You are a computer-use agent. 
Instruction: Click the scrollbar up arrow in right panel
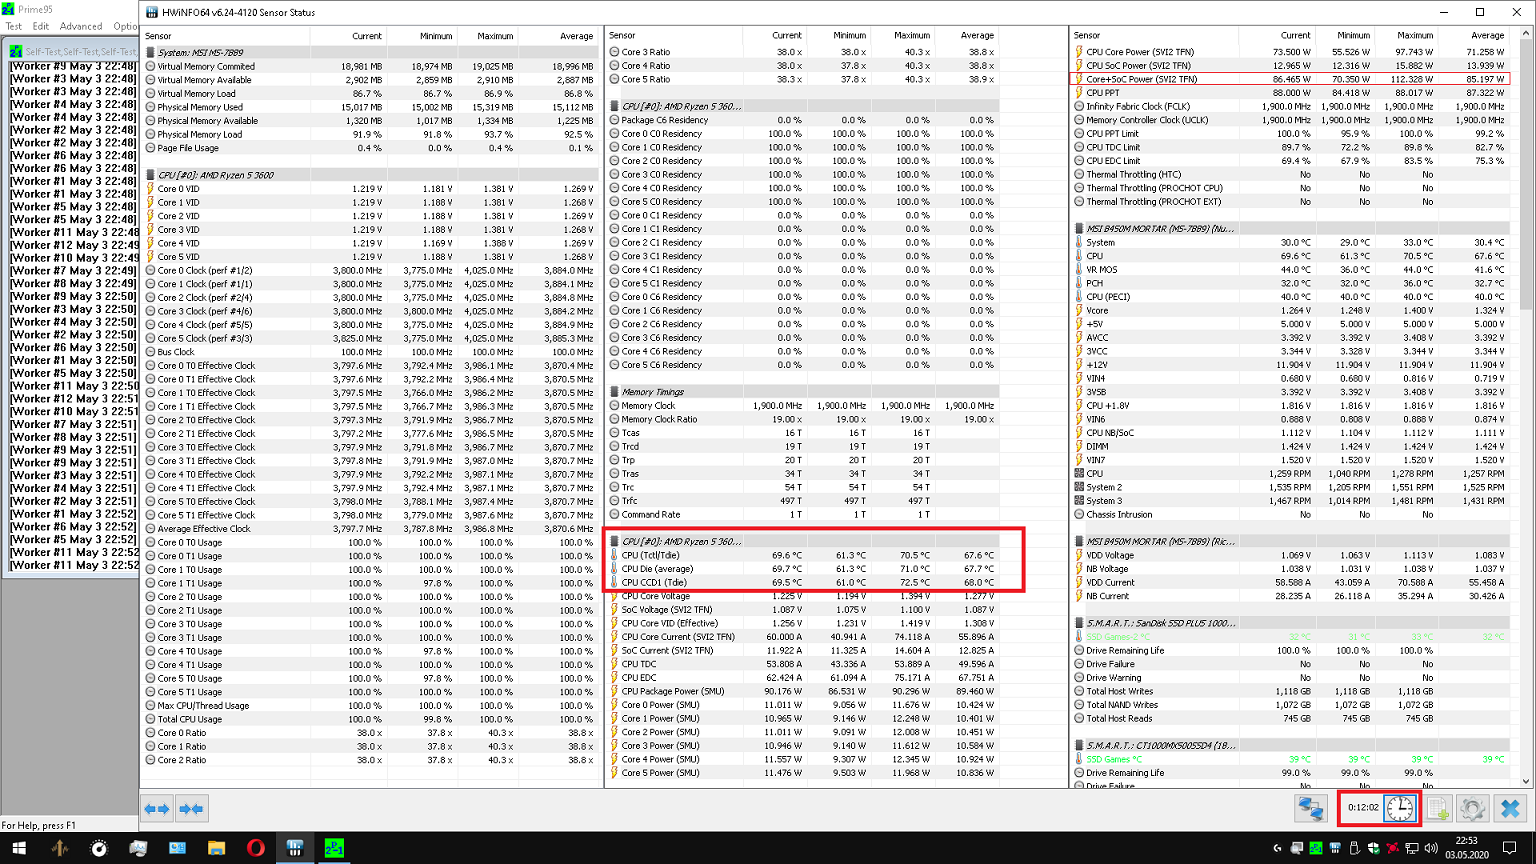(x=1526, y=34)
